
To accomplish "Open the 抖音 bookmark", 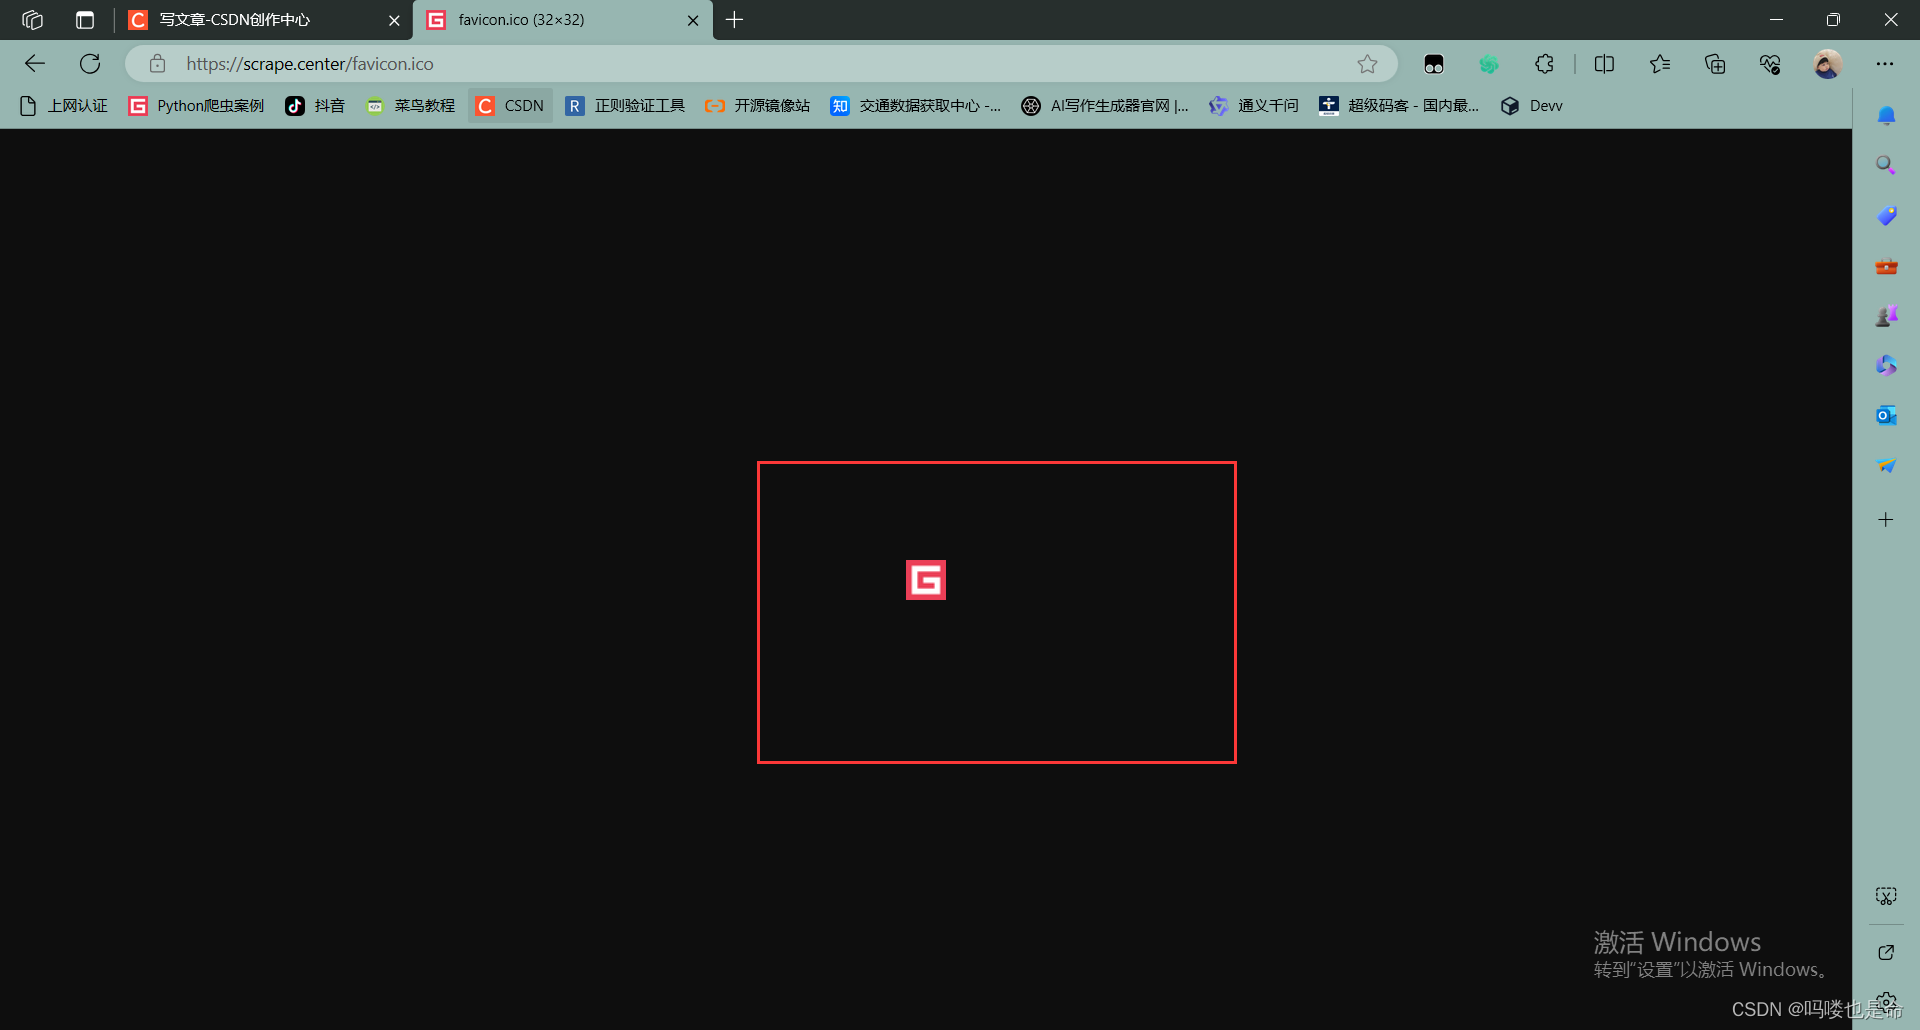I will [x=315, y=106].
